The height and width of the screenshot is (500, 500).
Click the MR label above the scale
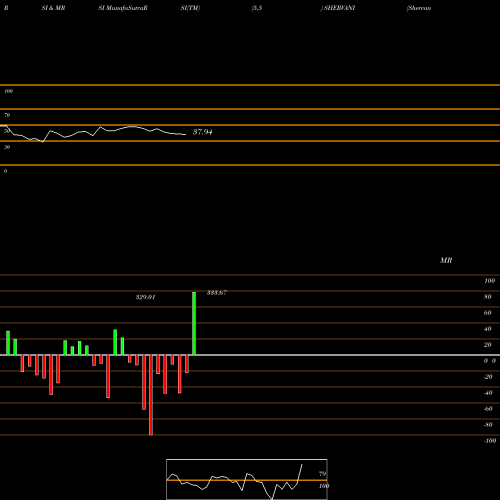446,260
